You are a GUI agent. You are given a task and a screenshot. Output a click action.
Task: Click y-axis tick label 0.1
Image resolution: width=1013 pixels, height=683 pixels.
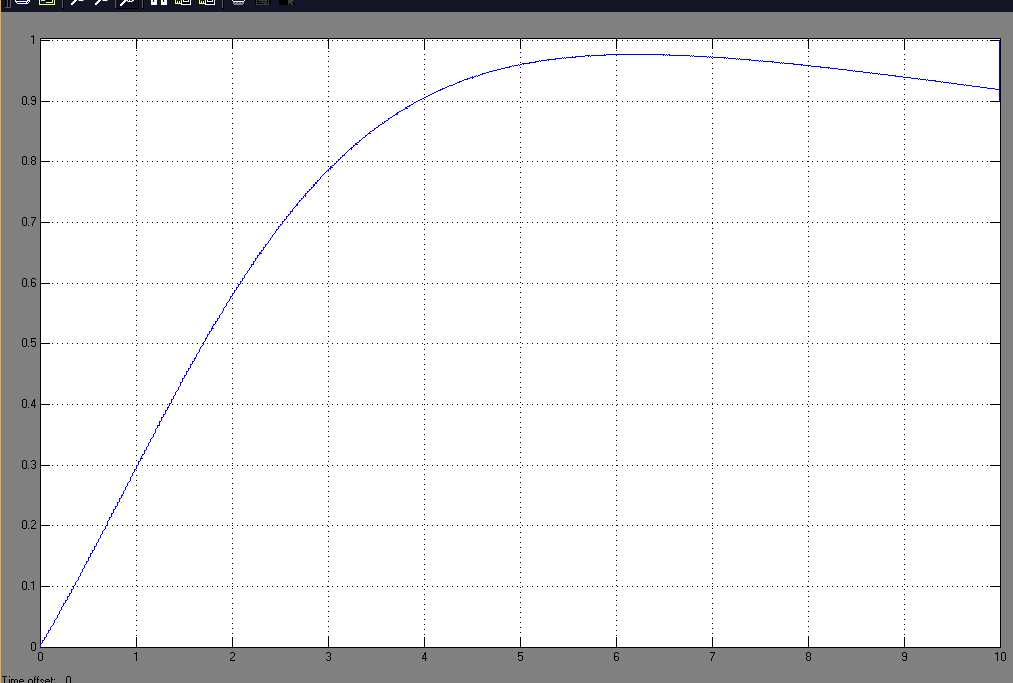[x=28, y=586]
